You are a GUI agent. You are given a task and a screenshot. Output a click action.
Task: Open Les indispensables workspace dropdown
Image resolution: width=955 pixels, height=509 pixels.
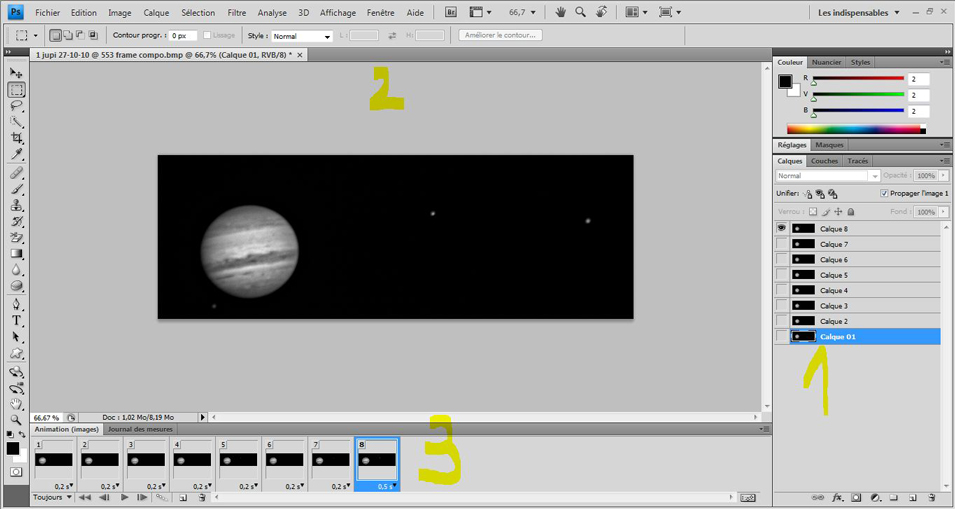[x=857, y=12]
